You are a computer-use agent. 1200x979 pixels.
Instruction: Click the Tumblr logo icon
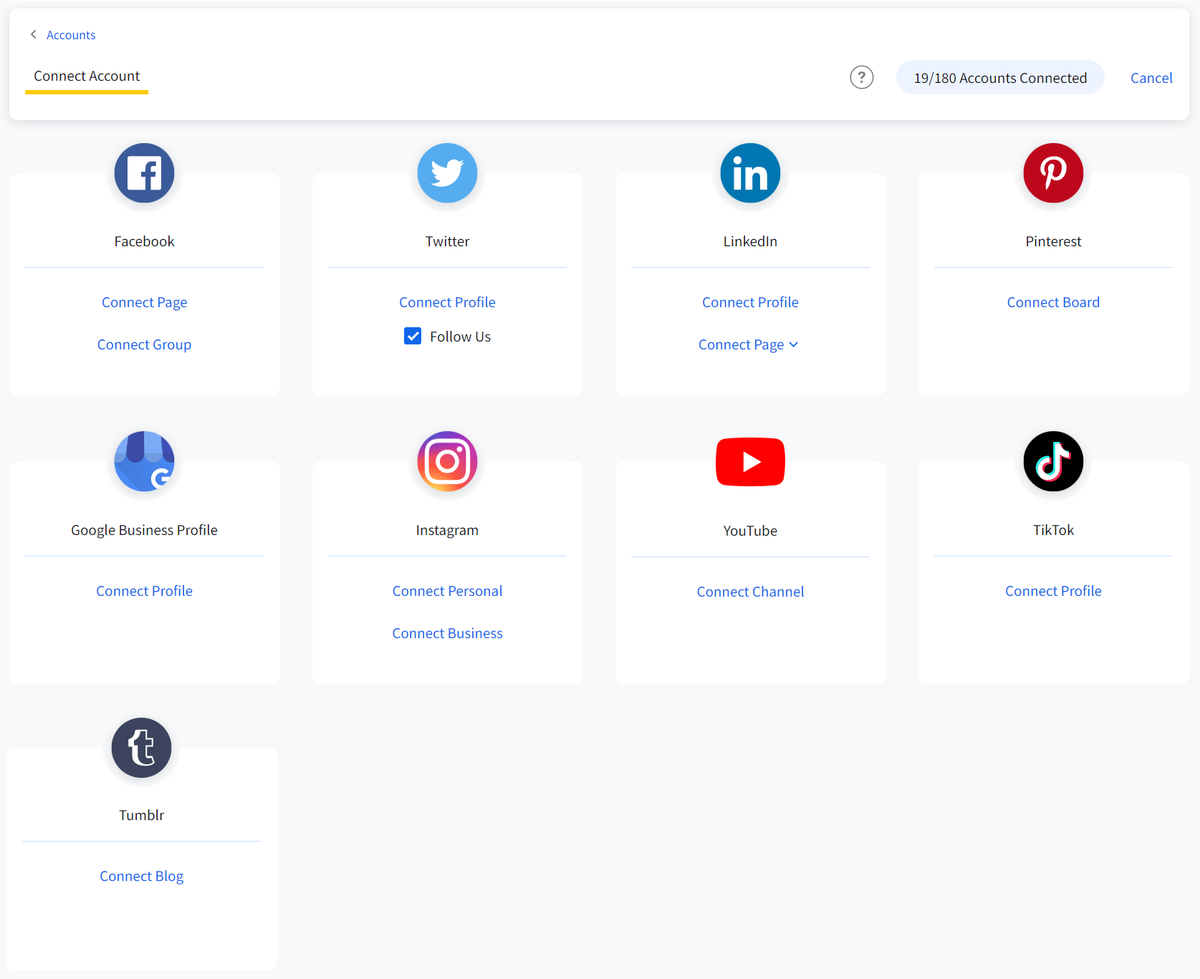click(141, 748)
